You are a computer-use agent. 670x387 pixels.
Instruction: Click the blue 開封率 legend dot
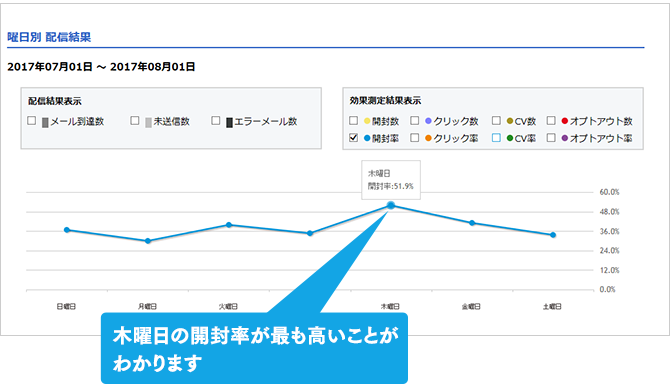367,138
